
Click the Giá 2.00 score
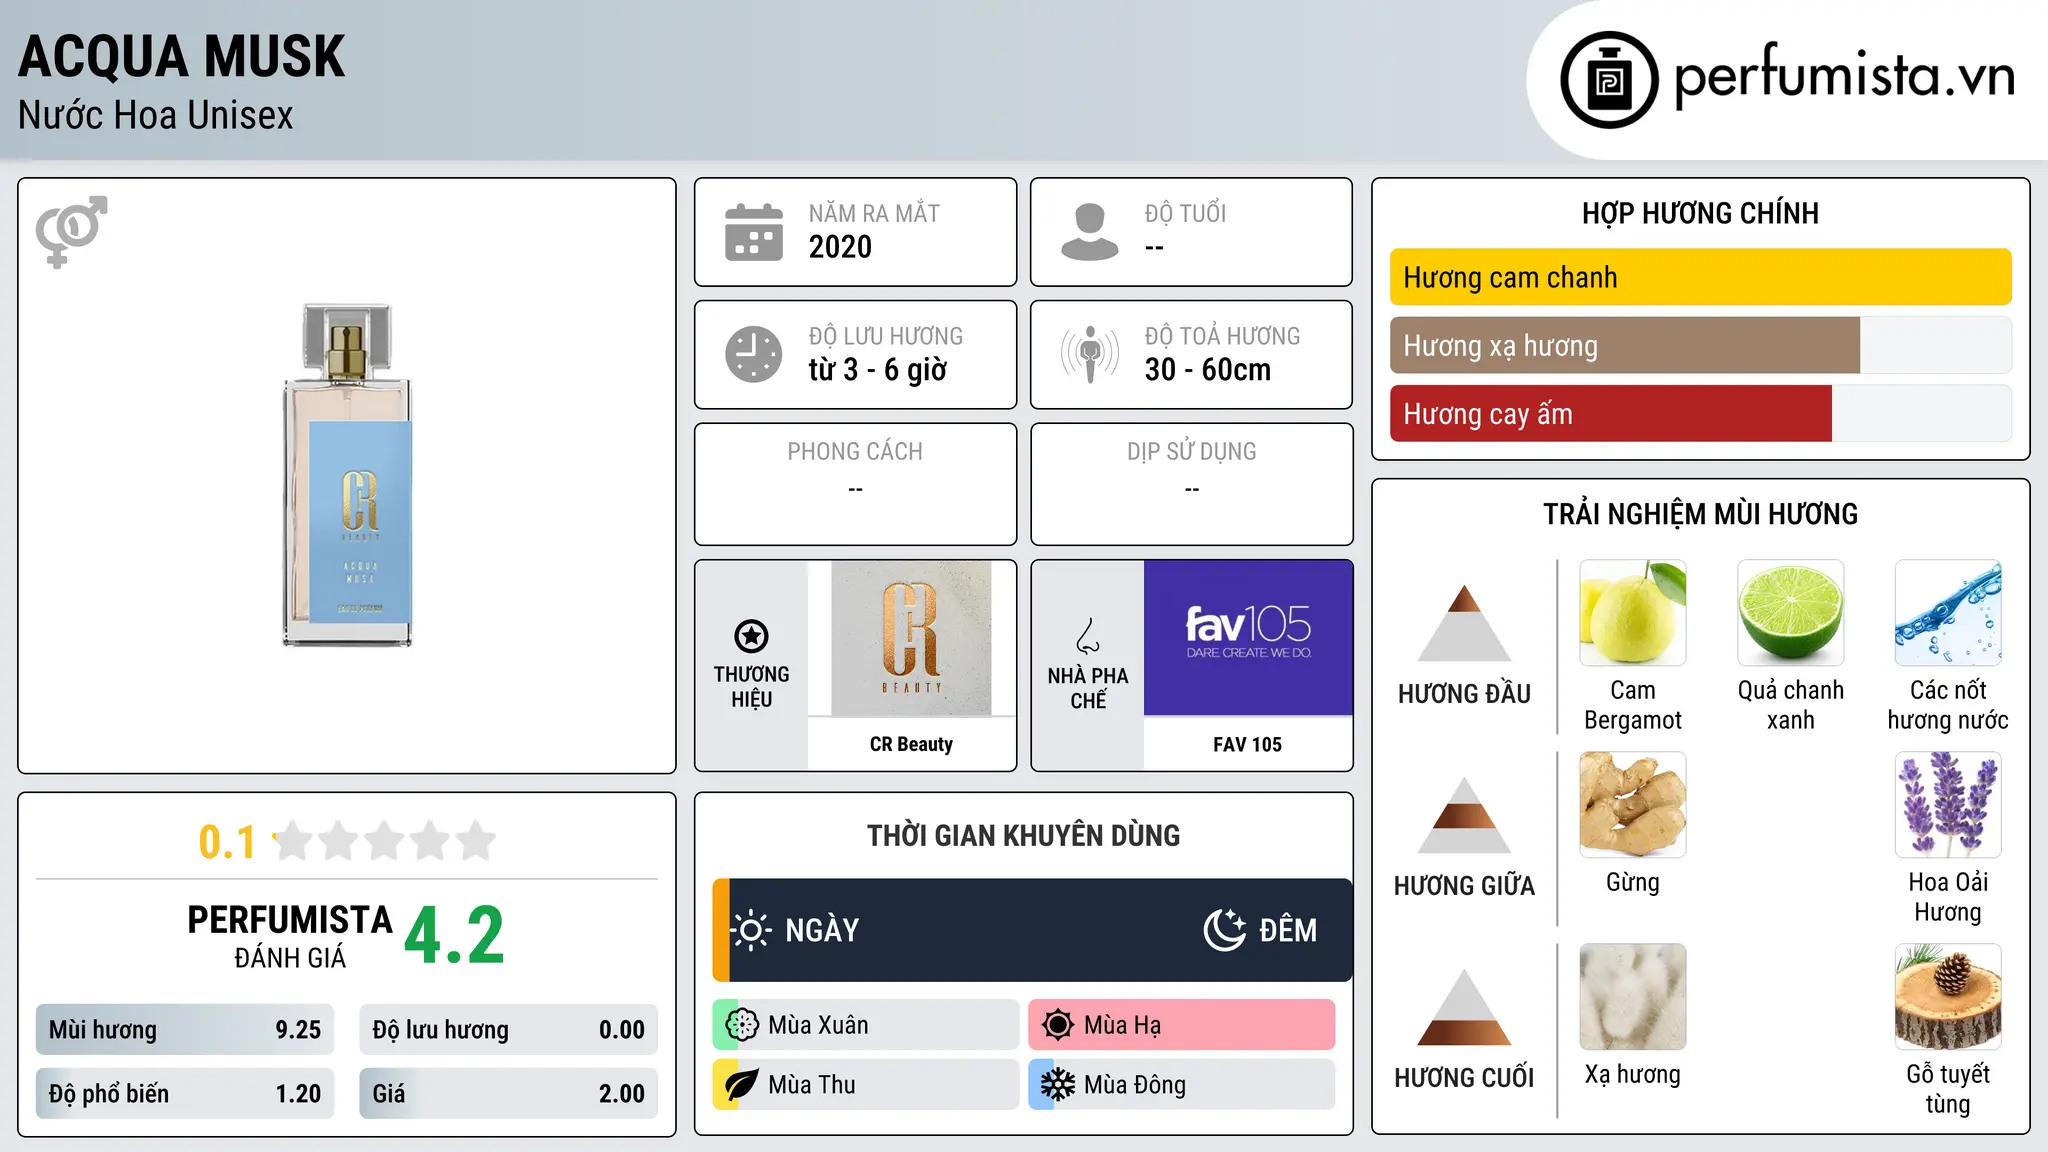point(509,1094)
